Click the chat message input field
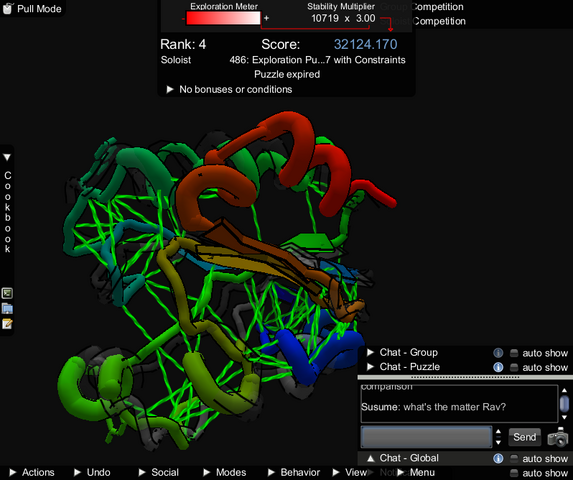This screenshot has width=573, height=480. [x=426, y=437]
